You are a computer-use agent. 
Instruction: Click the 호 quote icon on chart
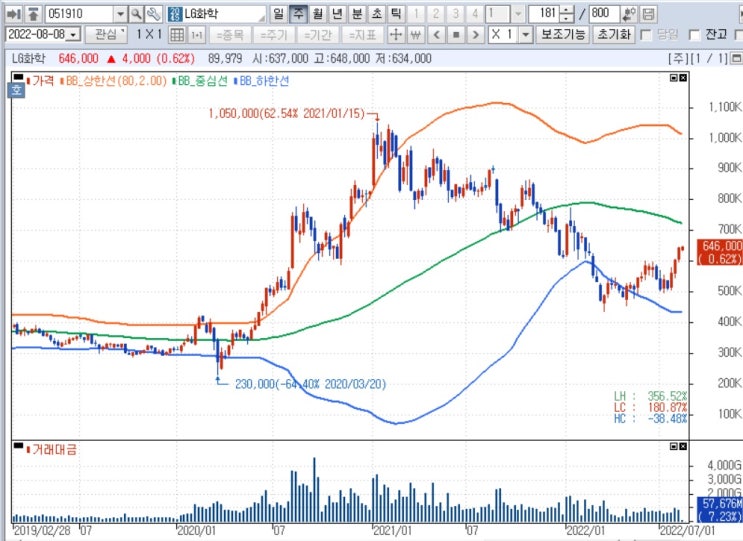pyautogui.click(x=17, y=90)
